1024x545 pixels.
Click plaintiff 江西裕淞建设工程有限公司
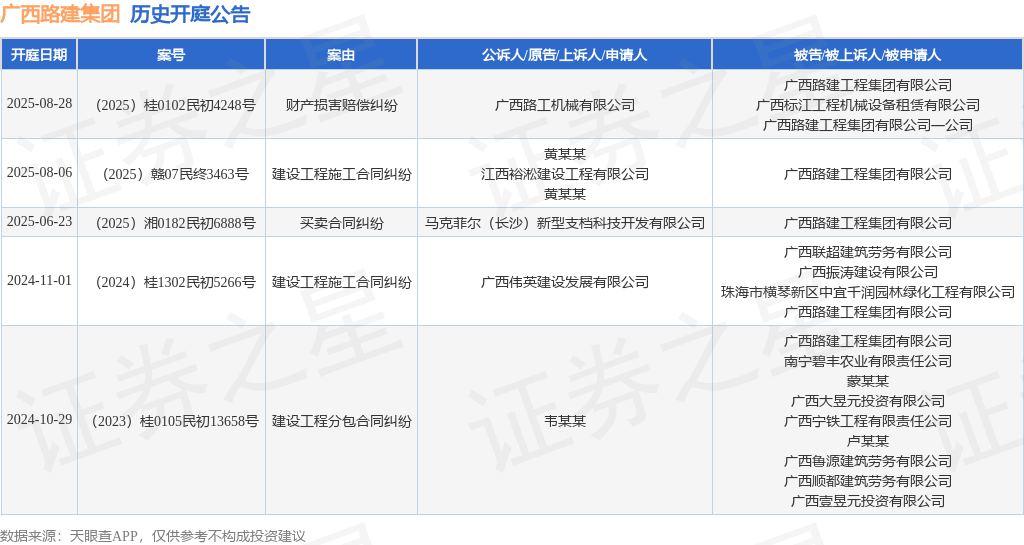565,174
